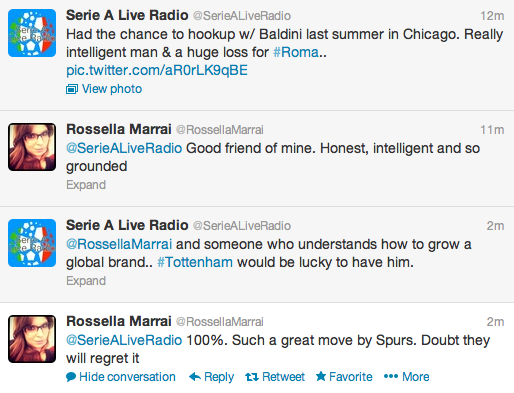Click the View photo link text
Screen dimensions: 514x393
pyautogui.click(x=112, y=89)
